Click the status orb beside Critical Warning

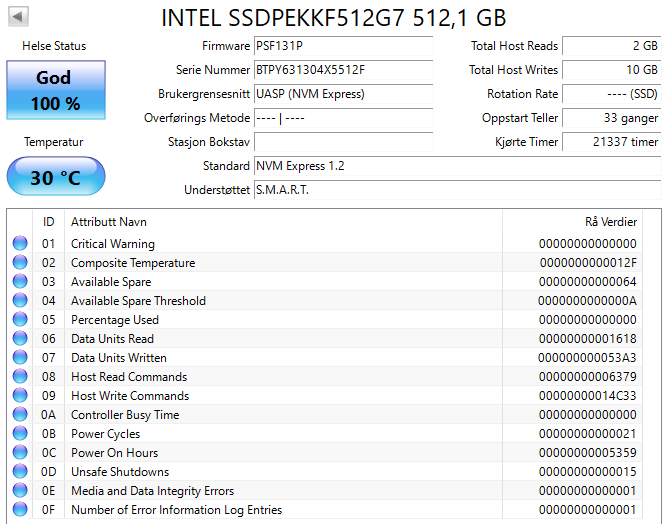[20, 244]
